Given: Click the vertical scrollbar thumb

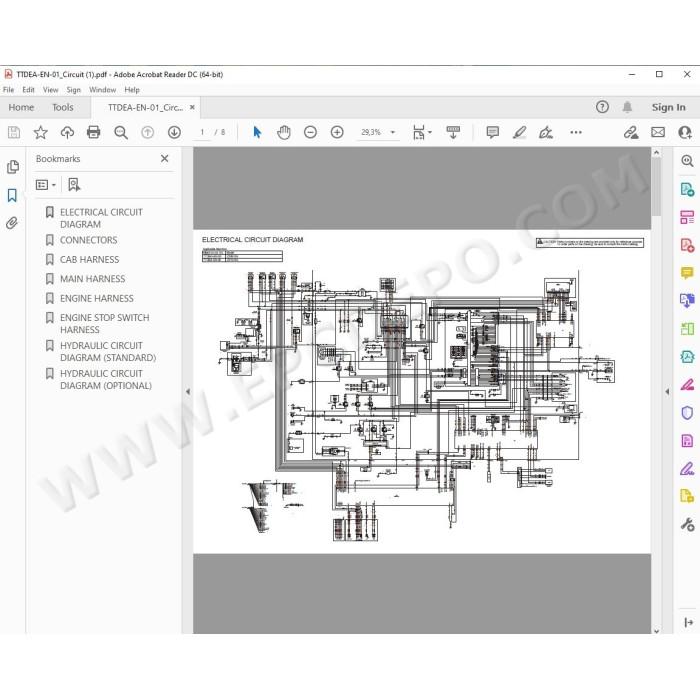Looking at the screenshot, I should (656, 187).
